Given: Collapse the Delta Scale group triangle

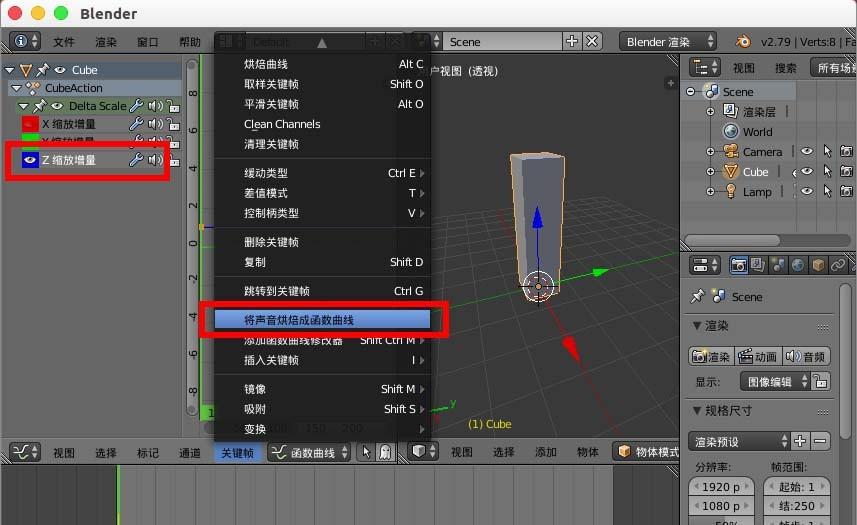Looking at the screenshot, I should [x=23, y=106].
